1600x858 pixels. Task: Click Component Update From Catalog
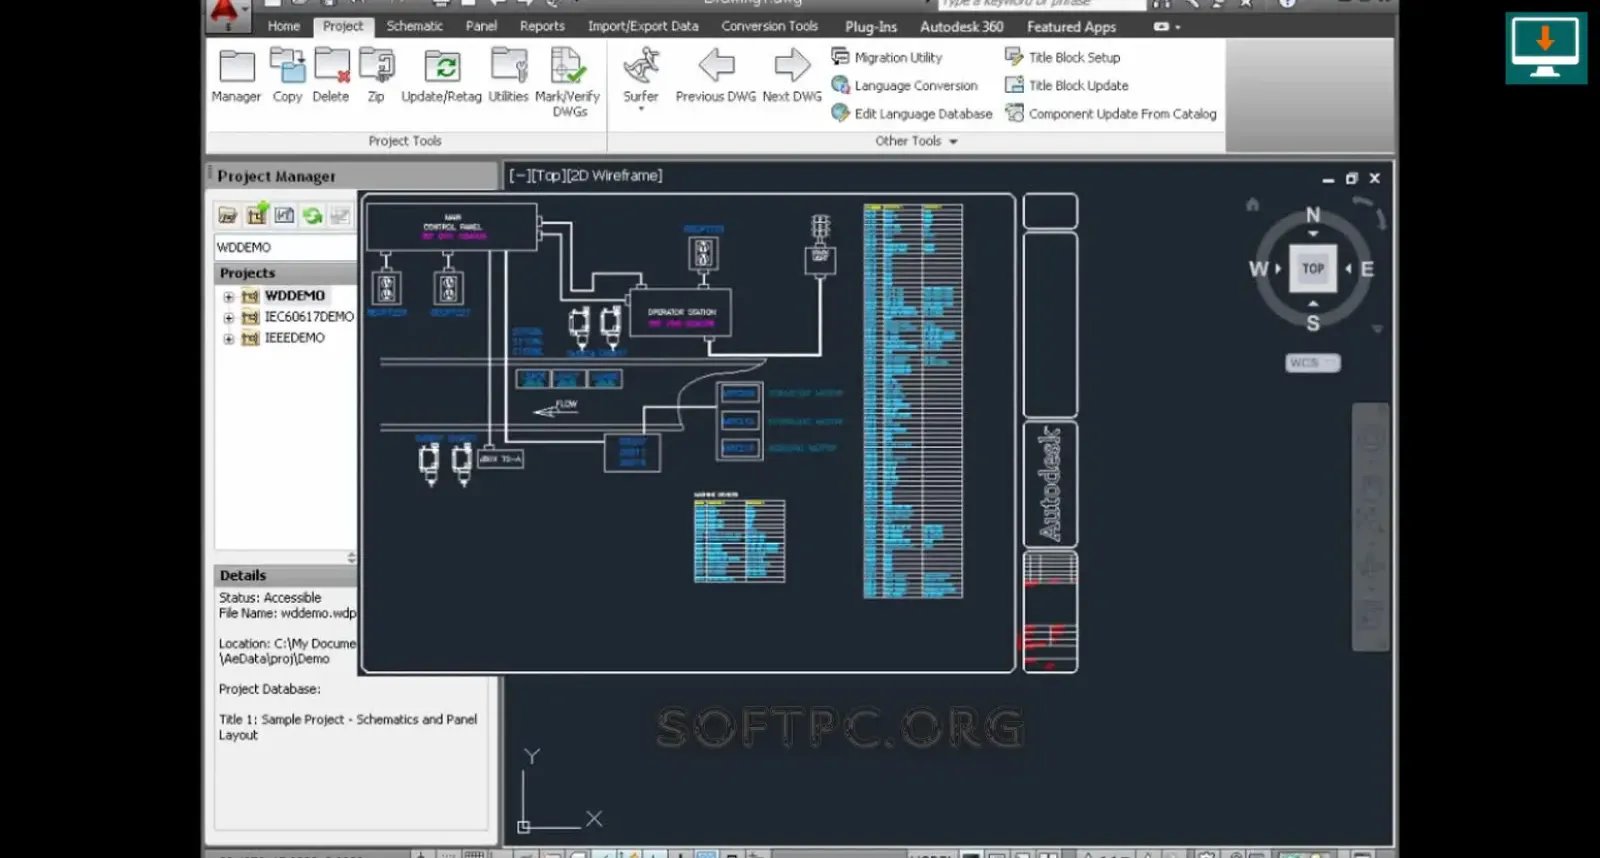pos(1111,113)
